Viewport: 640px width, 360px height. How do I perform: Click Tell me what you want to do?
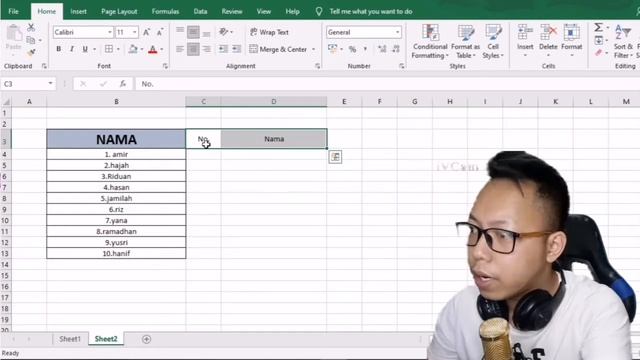click(x=371, y=11)
